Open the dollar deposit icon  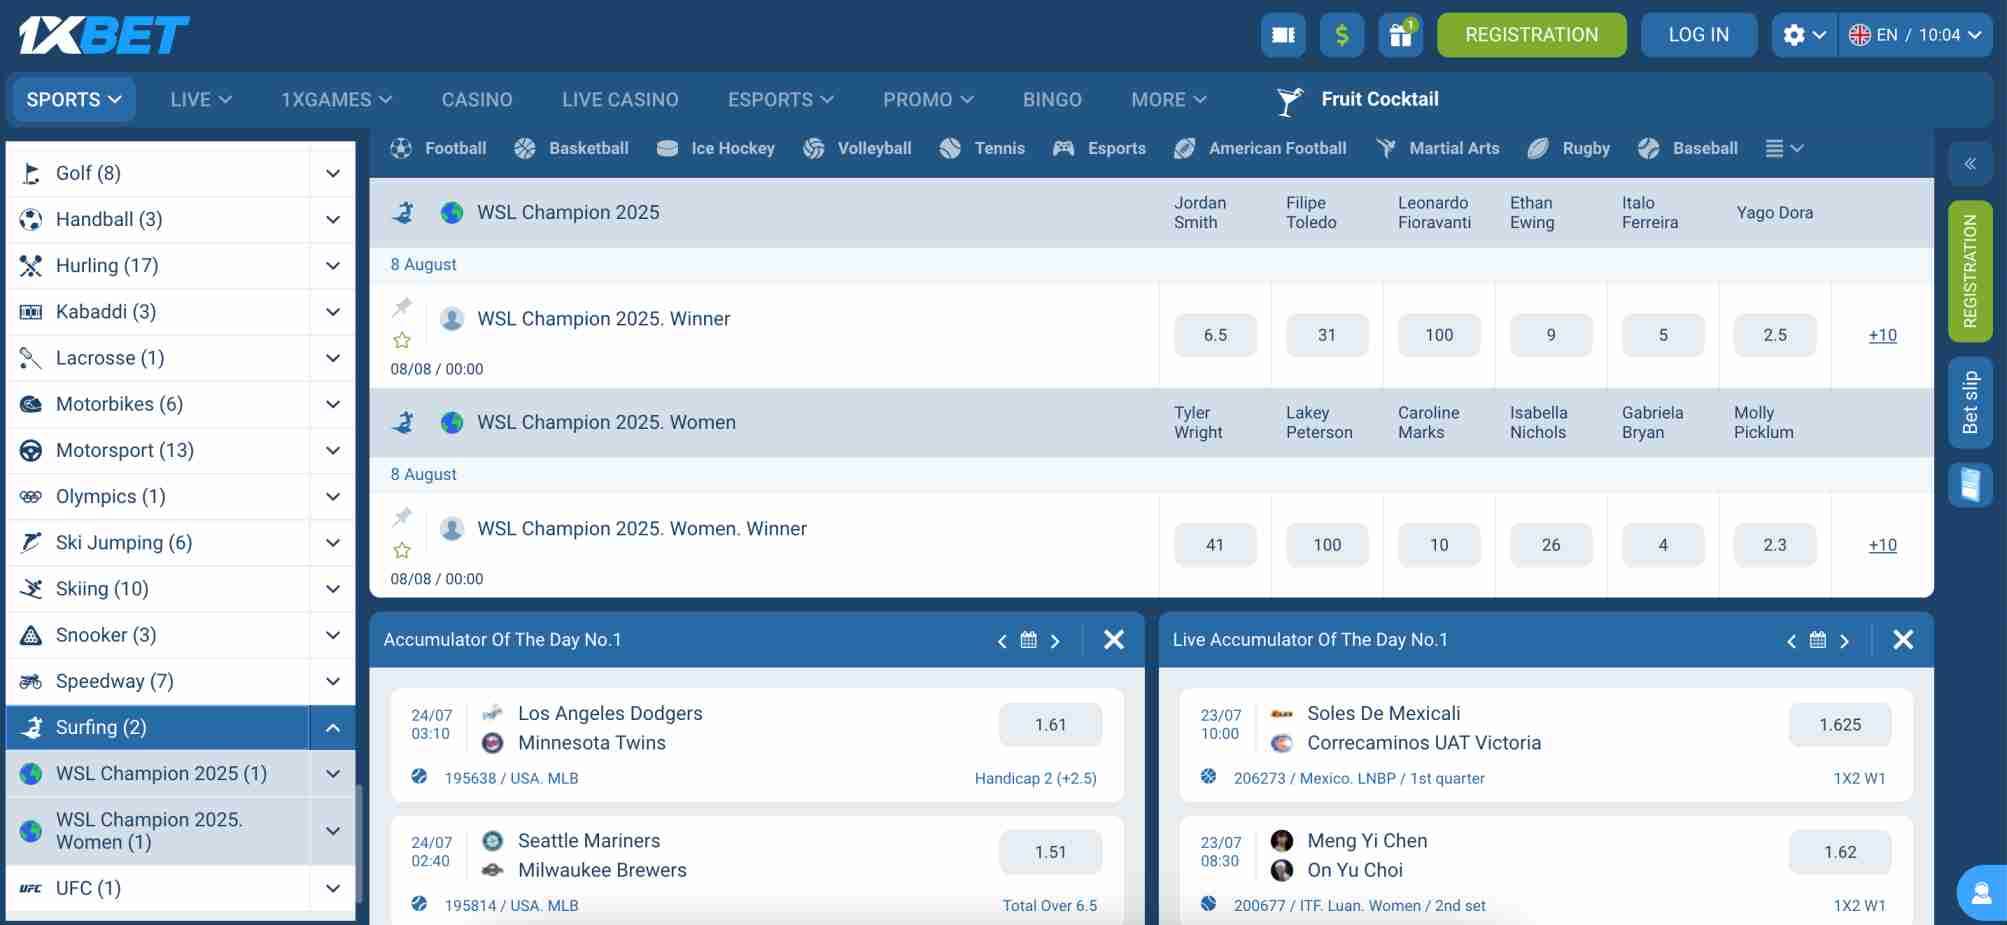[1342, 35]
